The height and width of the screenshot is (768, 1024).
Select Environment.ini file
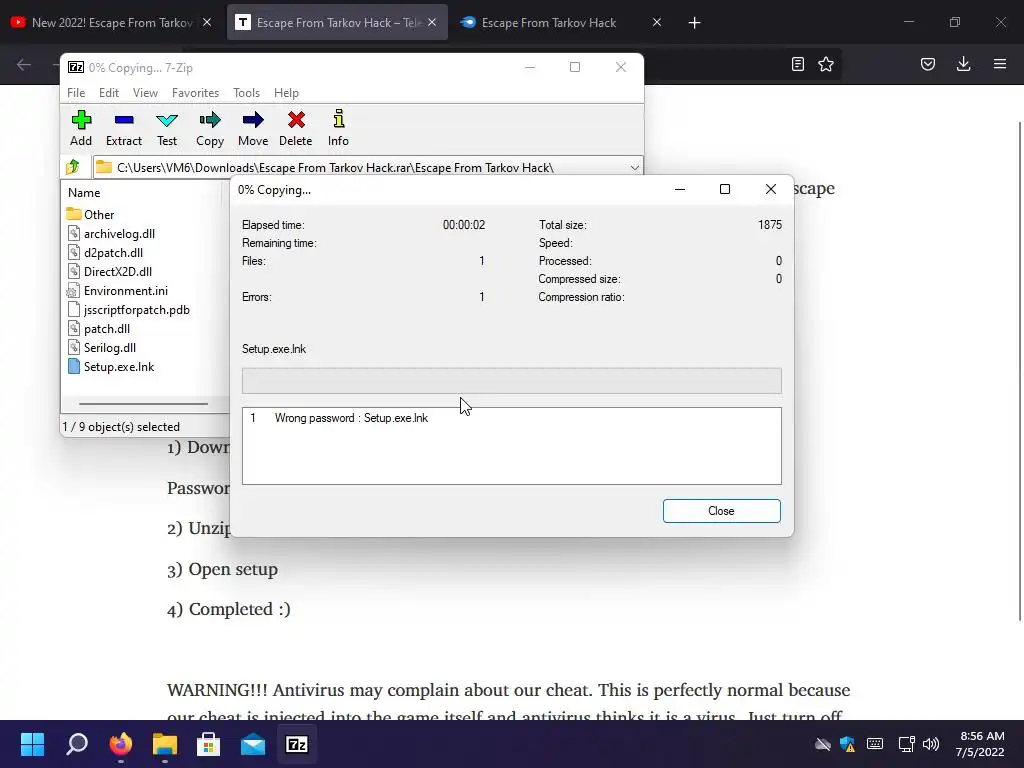(x=118, y=291)
